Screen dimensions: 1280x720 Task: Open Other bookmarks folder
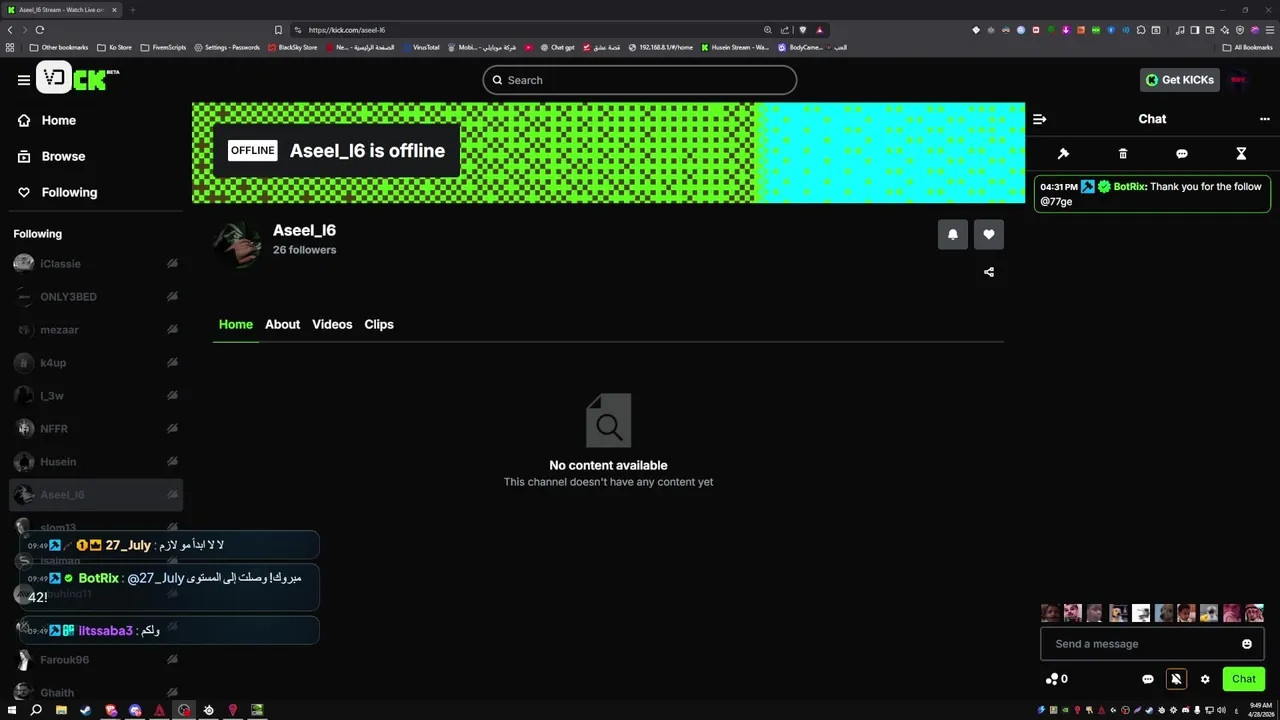click(x=59, y=47)
